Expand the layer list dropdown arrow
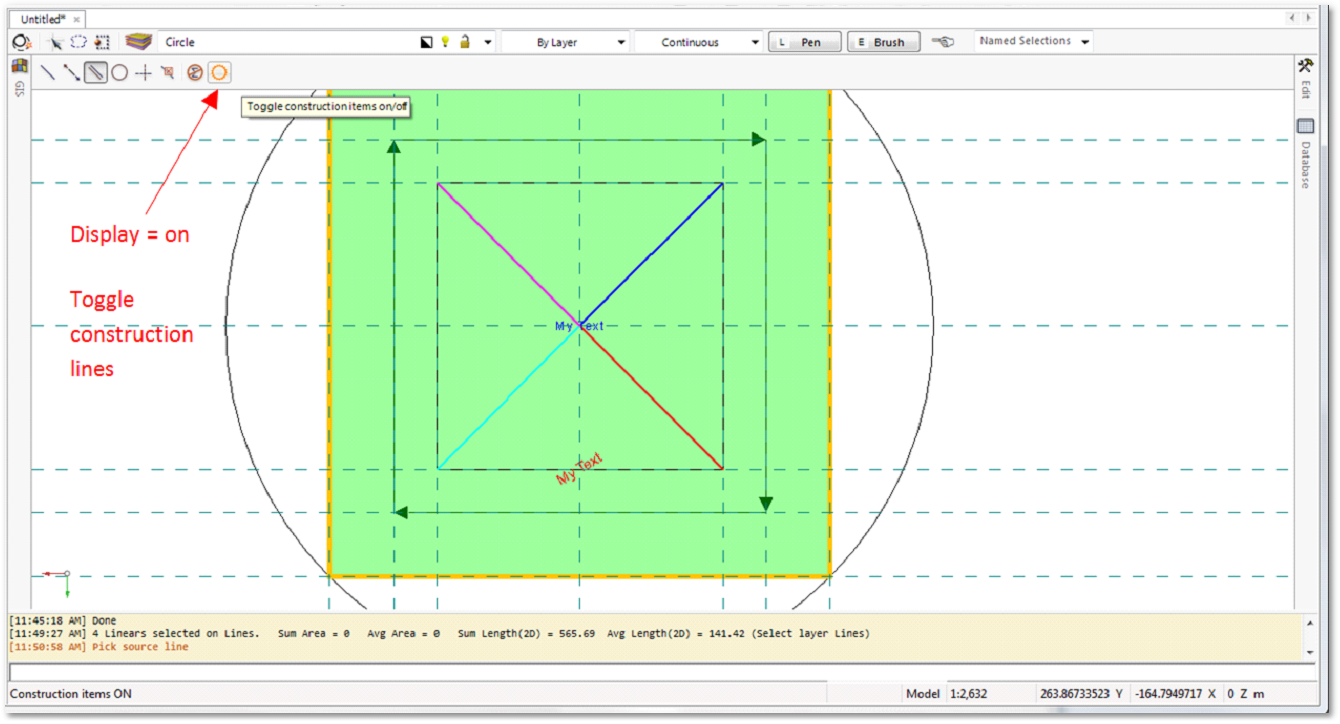Image resolution: width=1340 pixels, height=724 pixels. coord(488,43)
